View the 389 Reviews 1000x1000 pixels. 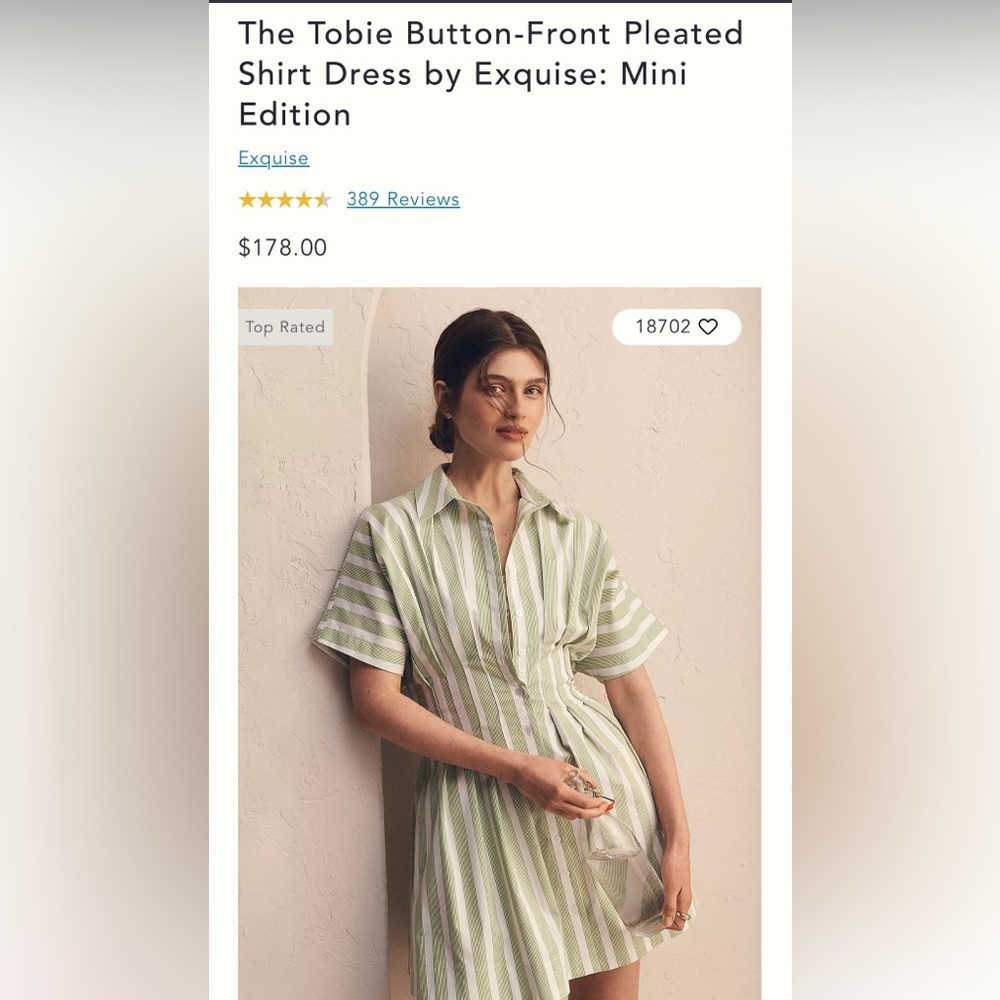403,199
